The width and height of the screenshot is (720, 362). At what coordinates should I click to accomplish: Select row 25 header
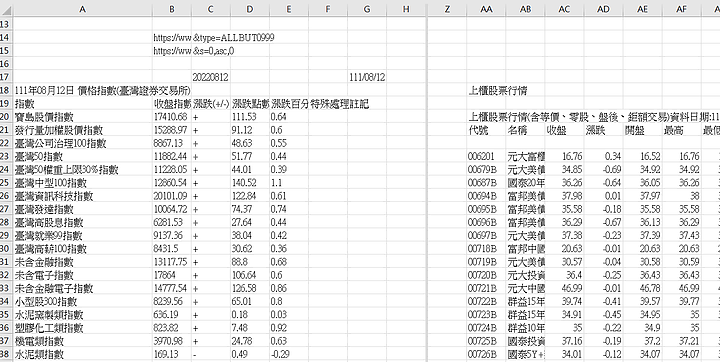6,183
